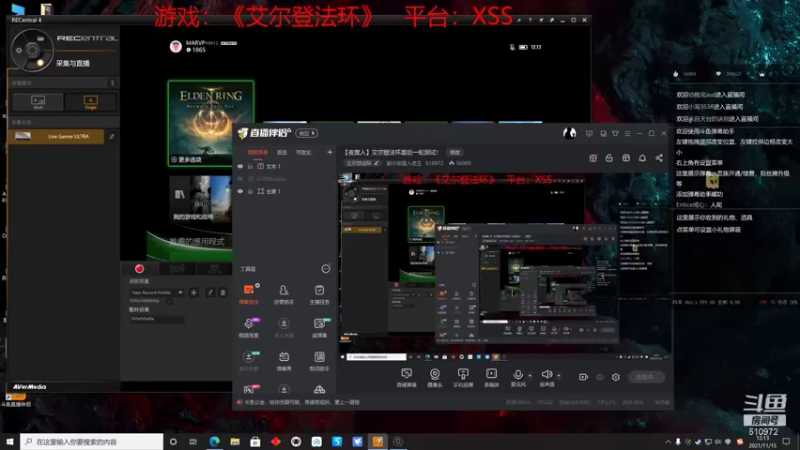Click the modify button beside the stream title
Screen dimensions: 800x450
click(455, 153)
